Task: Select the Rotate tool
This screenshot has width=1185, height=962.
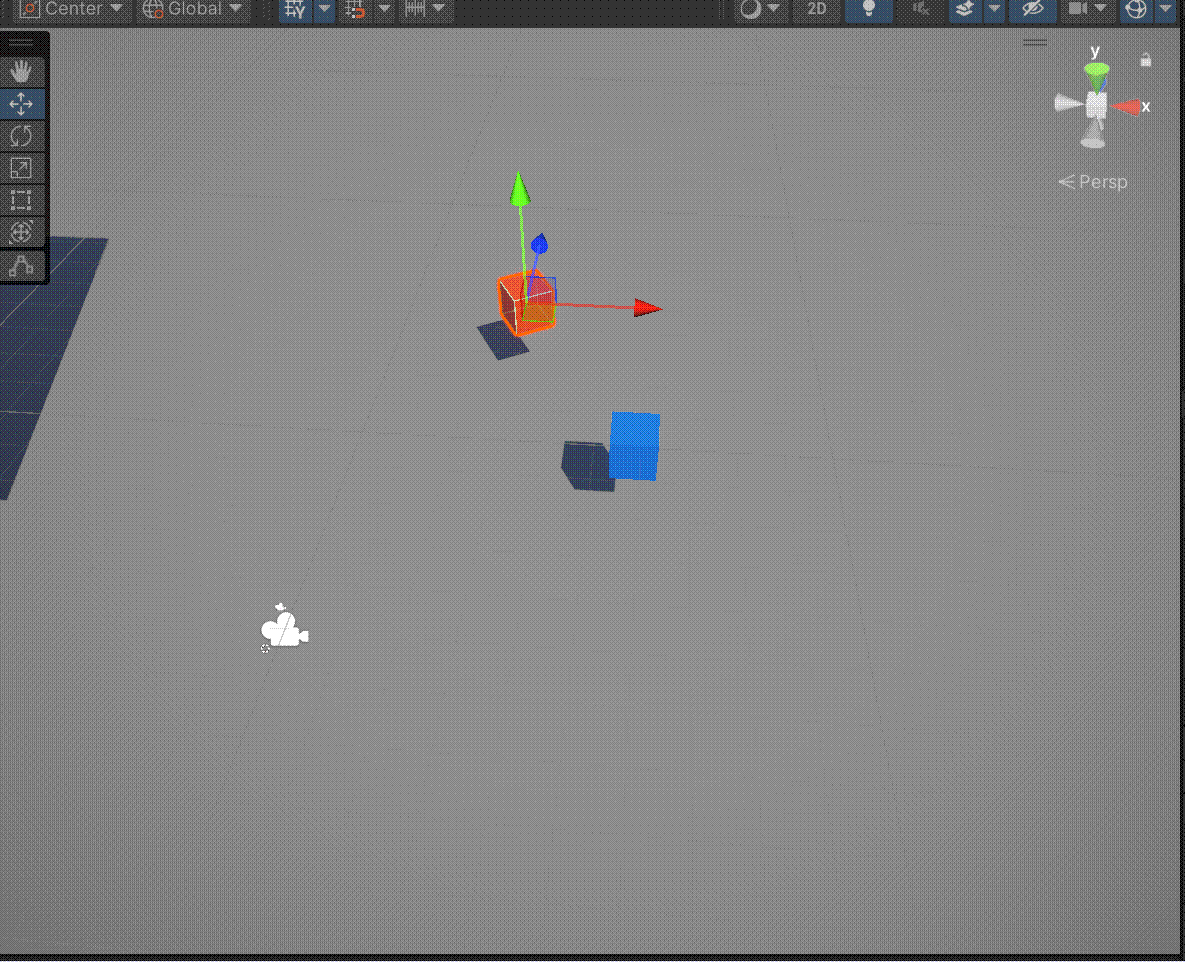Action: pos(21,136)
